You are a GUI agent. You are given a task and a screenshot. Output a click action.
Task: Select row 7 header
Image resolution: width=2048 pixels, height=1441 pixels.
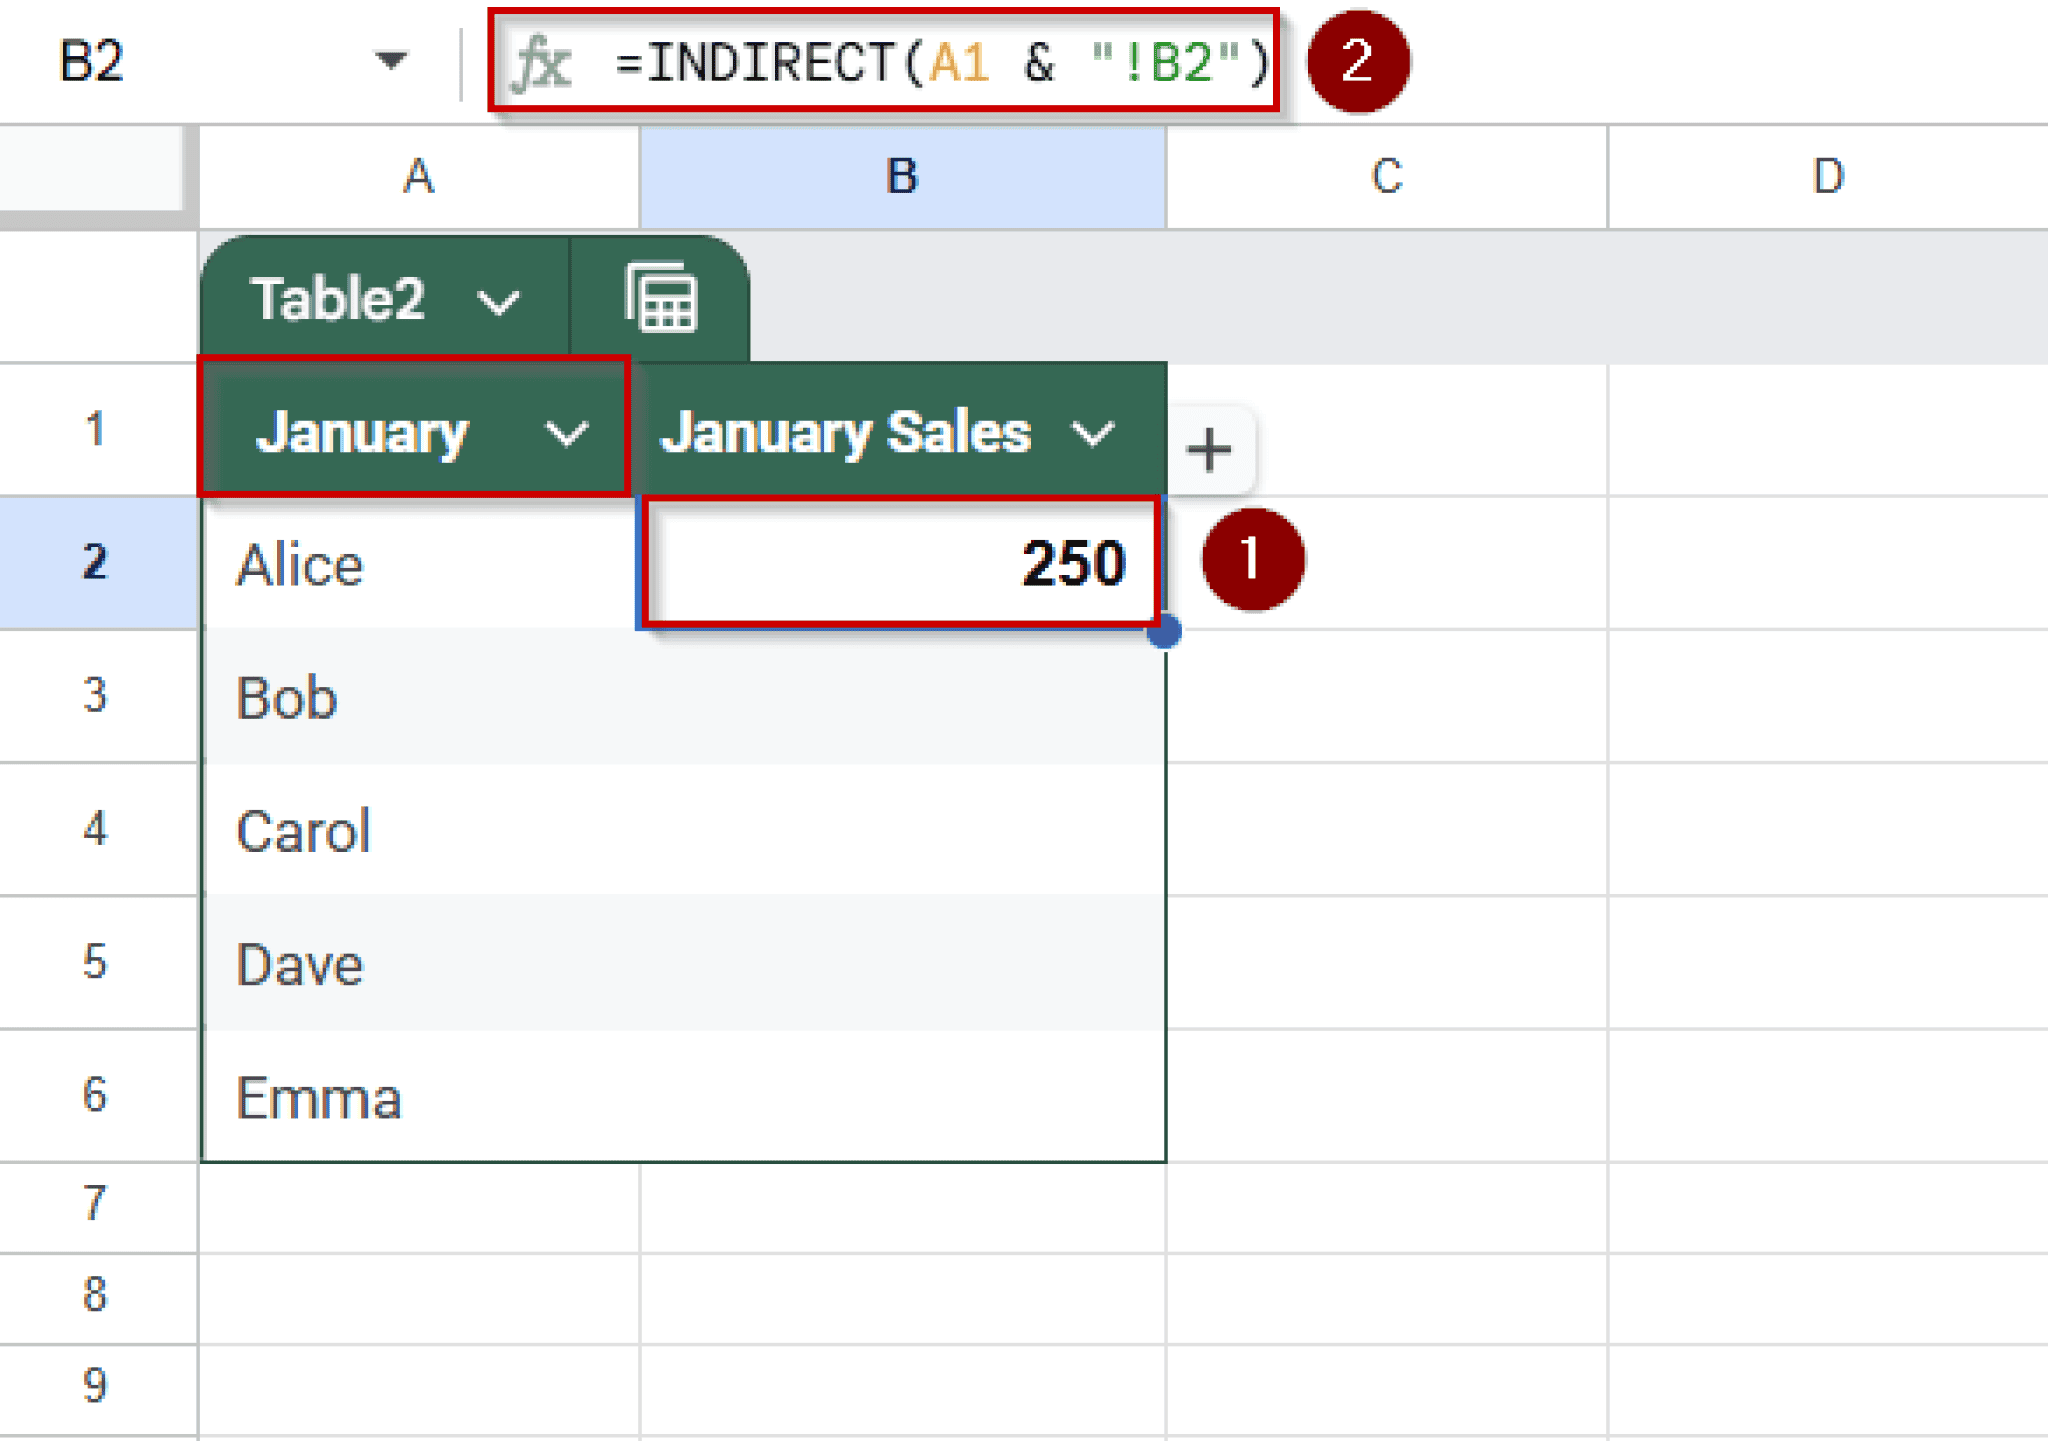point(96,1203)
